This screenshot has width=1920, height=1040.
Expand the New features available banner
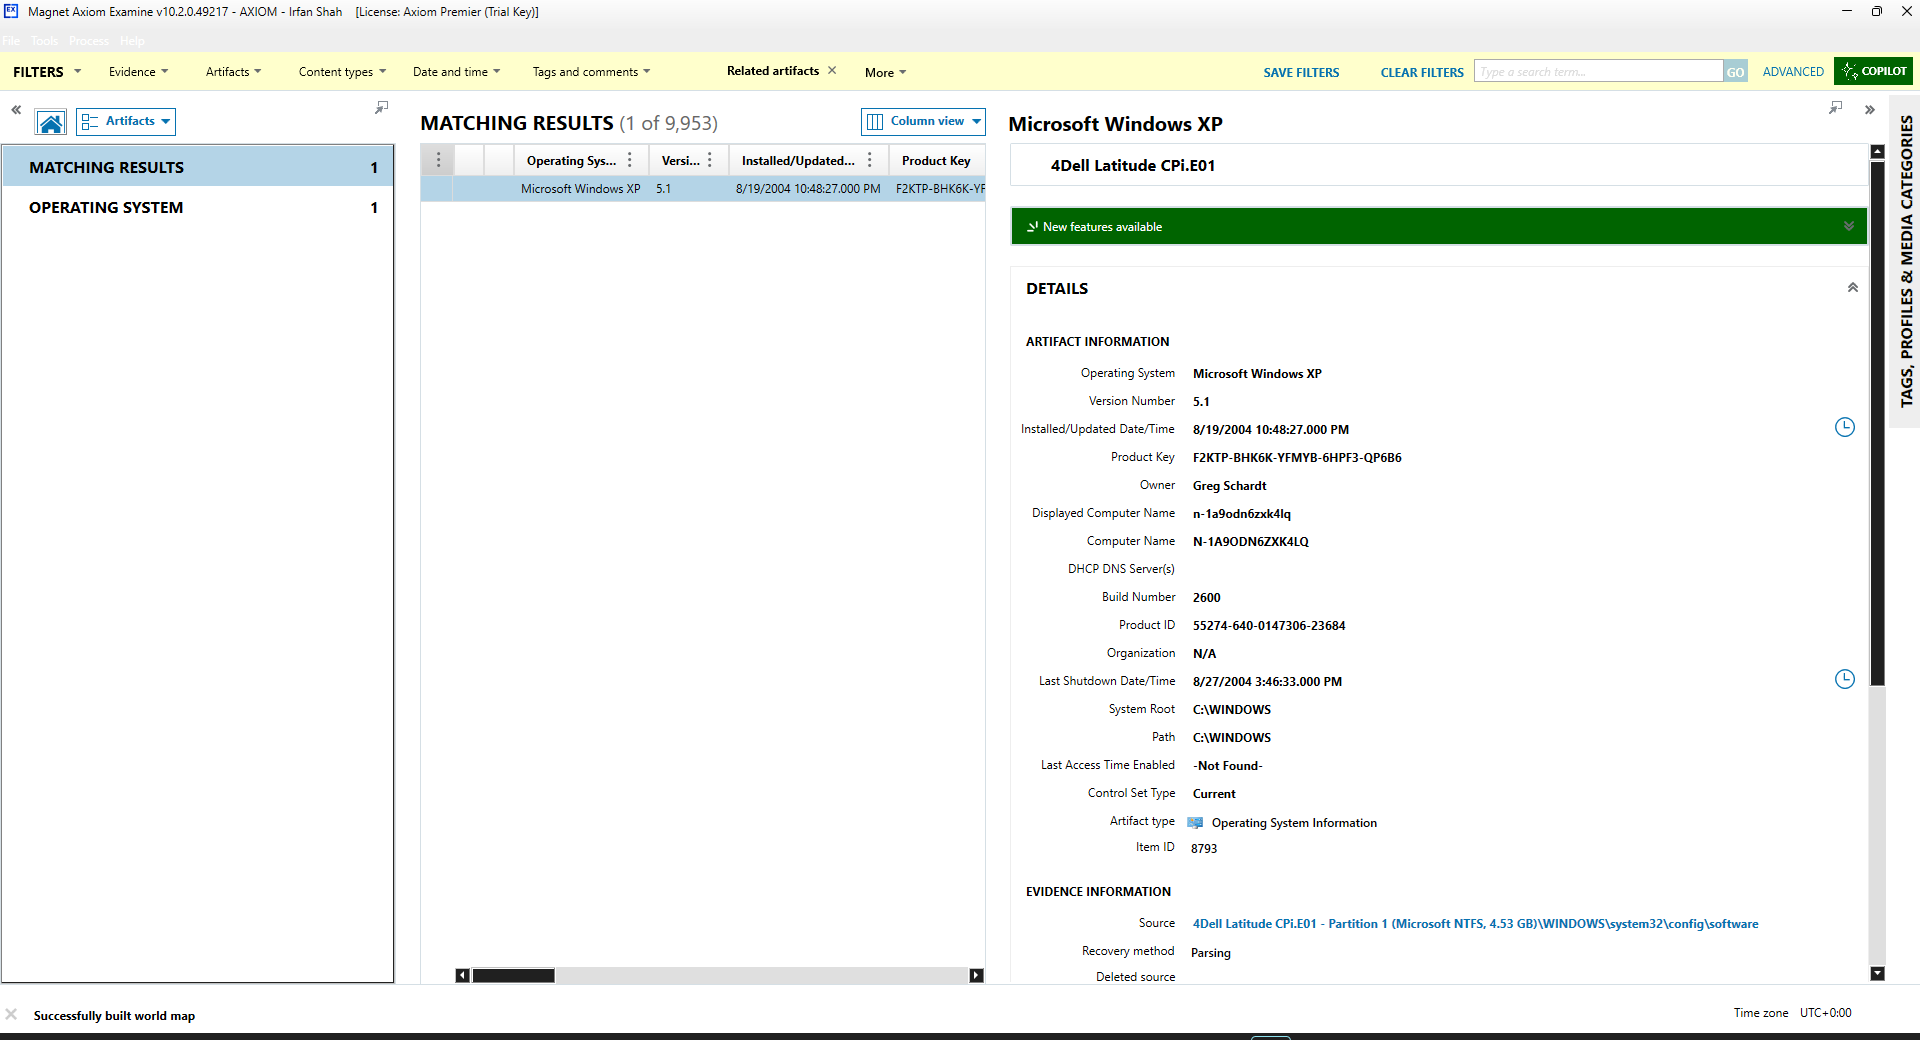click(x=1849, y=226)
